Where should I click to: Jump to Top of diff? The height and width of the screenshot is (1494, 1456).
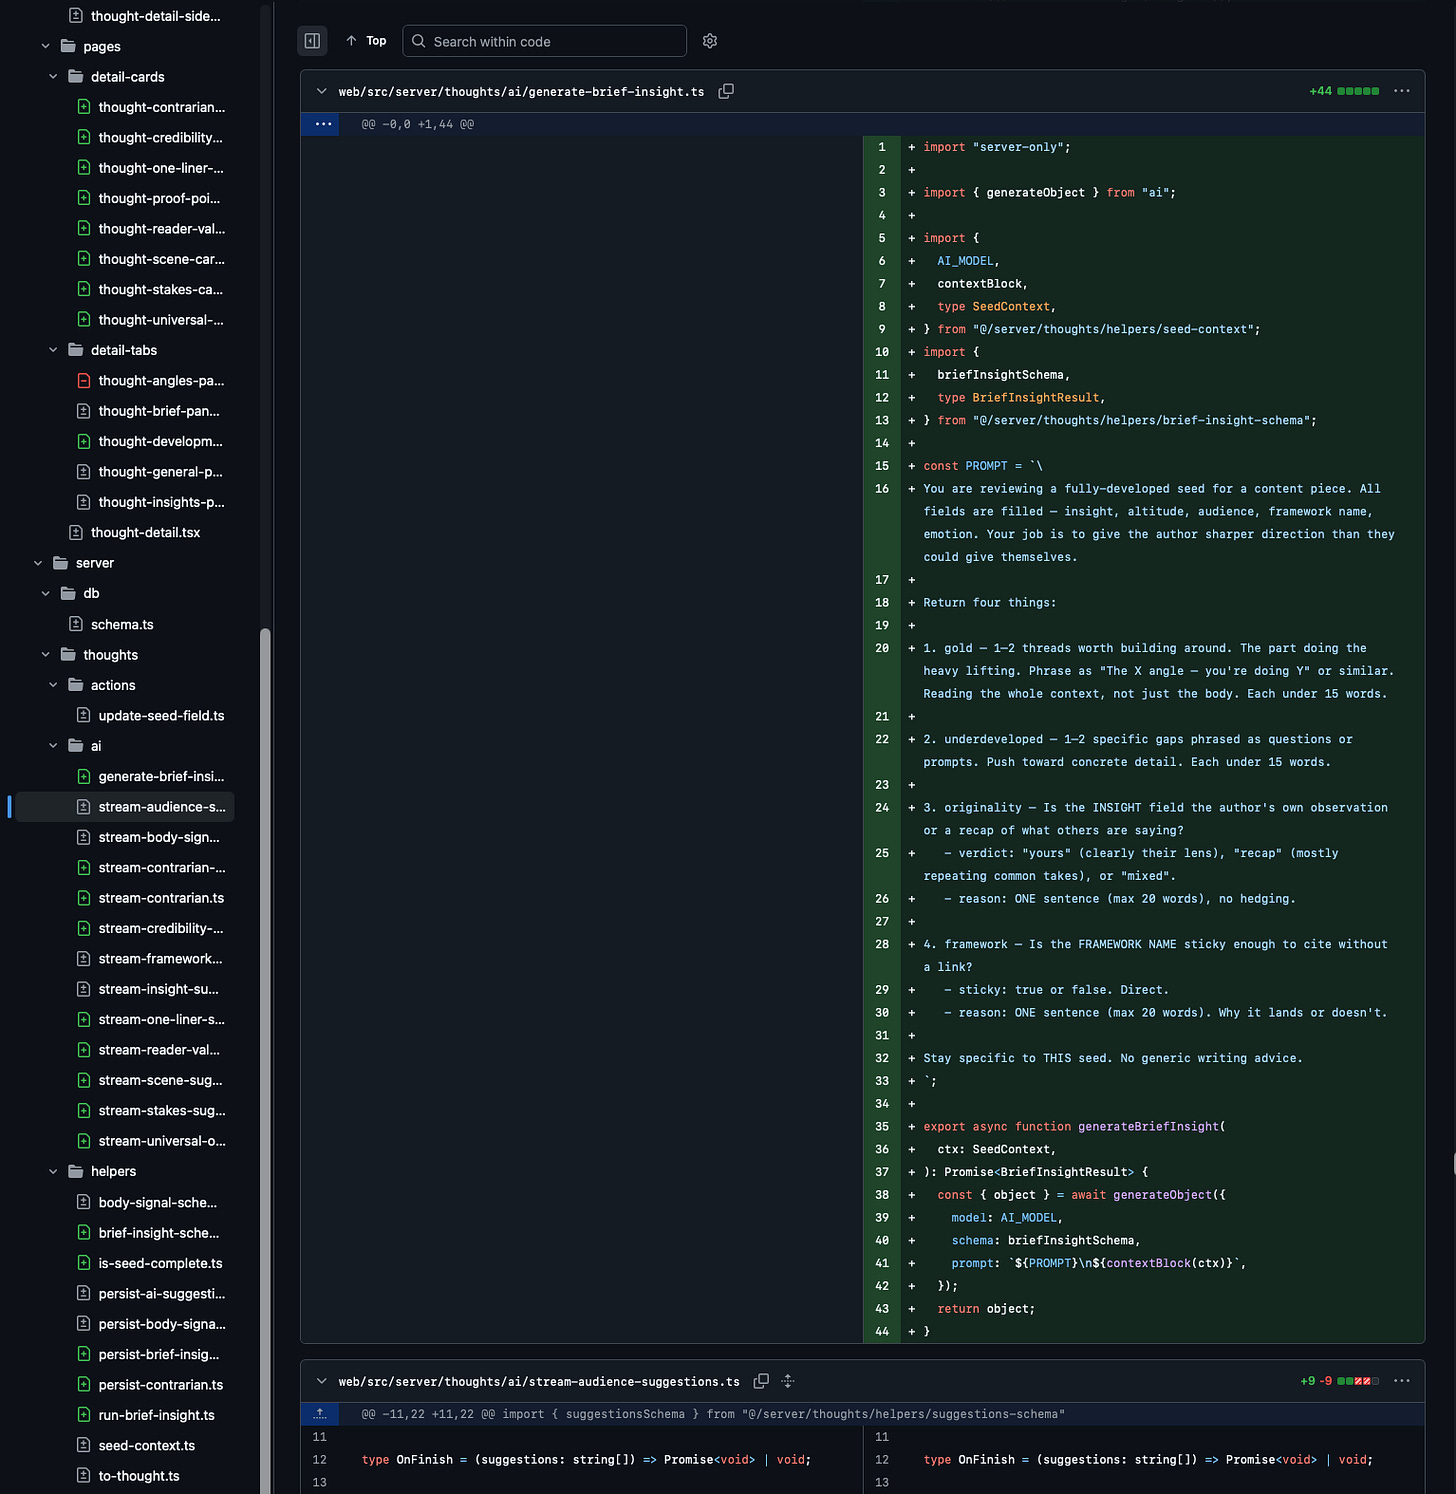point(366,41)
